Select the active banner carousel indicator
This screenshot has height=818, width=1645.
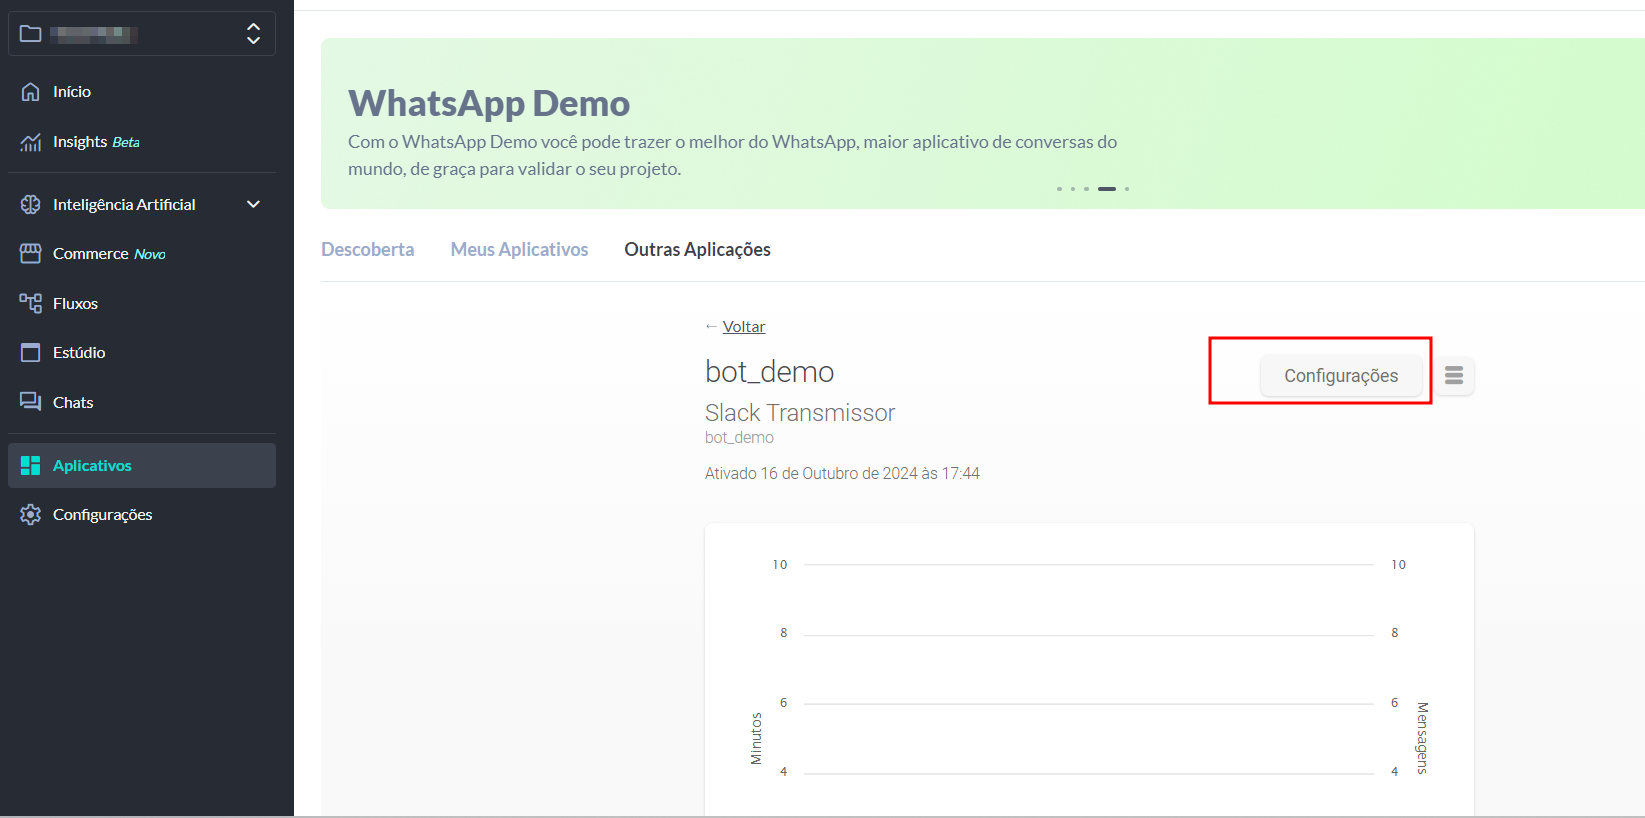click(1106, 189)
